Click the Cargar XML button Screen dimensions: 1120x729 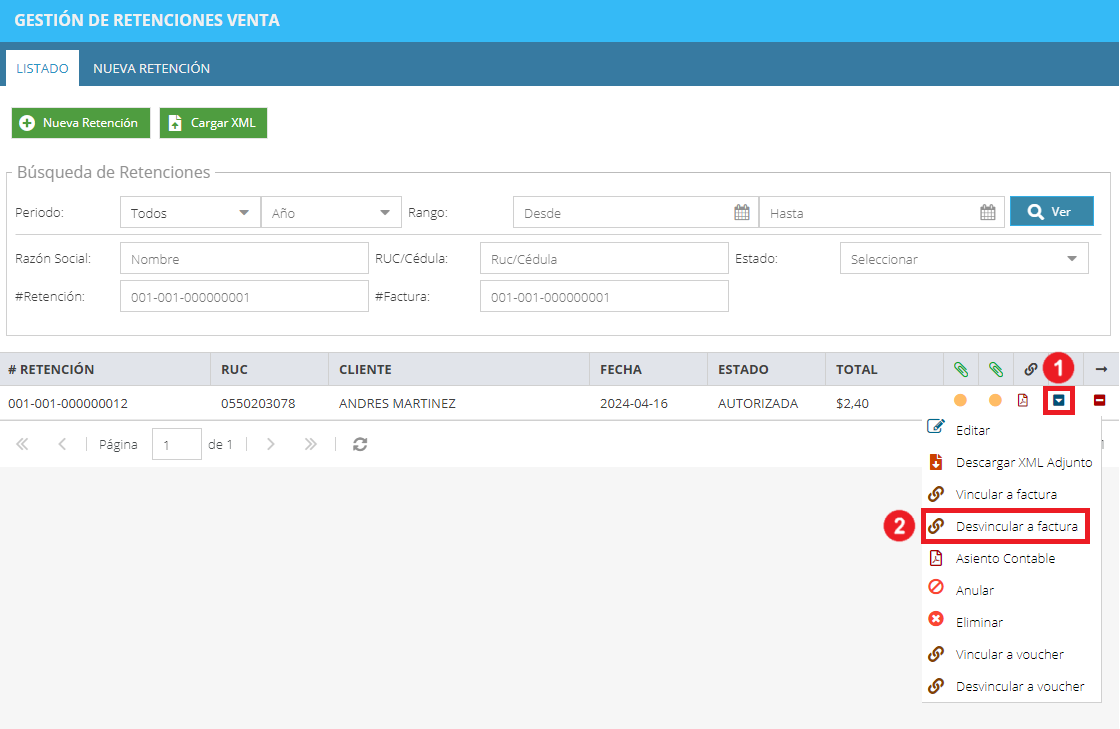coord(213,123)
